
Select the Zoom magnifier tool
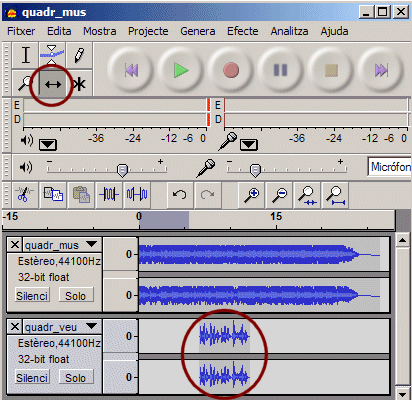26,84
